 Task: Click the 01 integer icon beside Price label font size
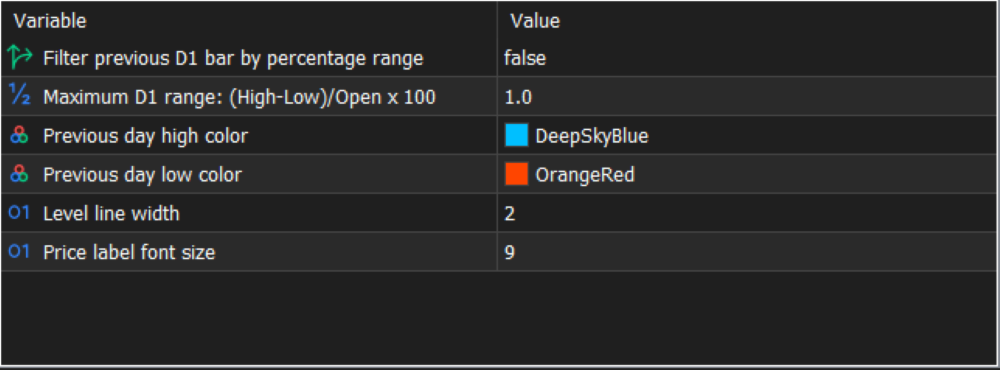point(19,252)
